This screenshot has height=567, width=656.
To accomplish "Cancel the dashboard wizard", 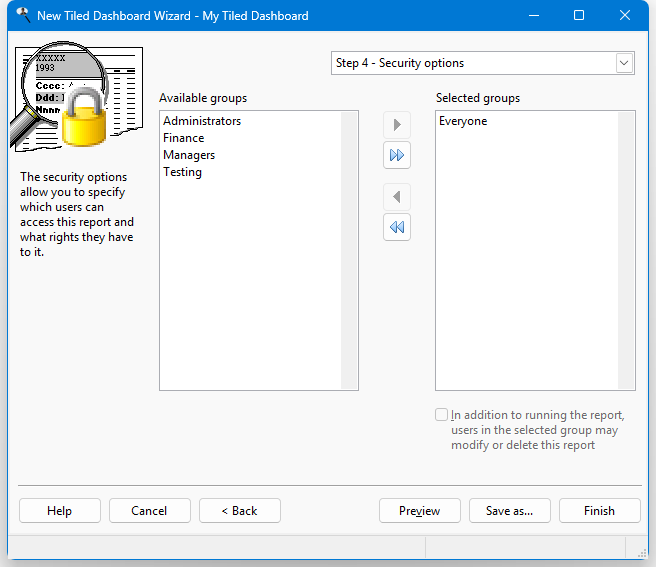I will pyautogui.click(x=149, y=511).
